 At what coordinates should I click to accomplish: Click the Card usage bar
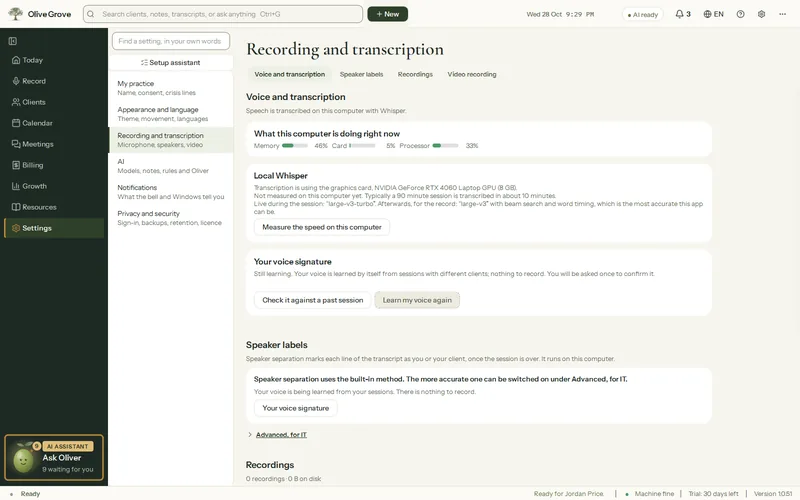point(362,146)
